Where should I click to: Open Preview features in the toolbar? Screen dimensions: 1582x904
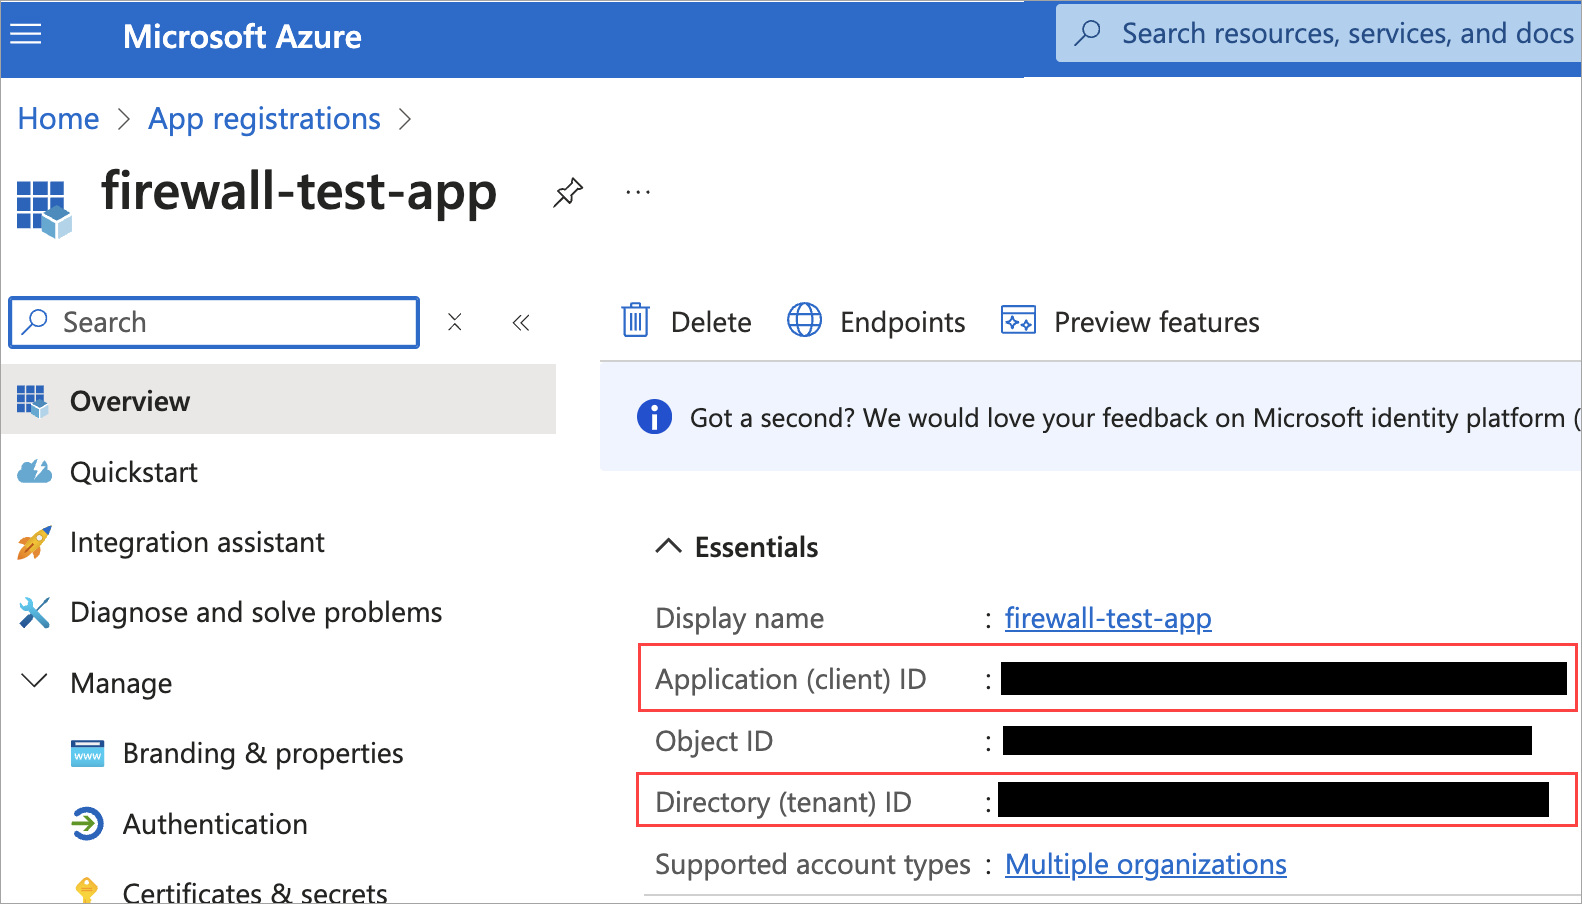point(1130,321)
